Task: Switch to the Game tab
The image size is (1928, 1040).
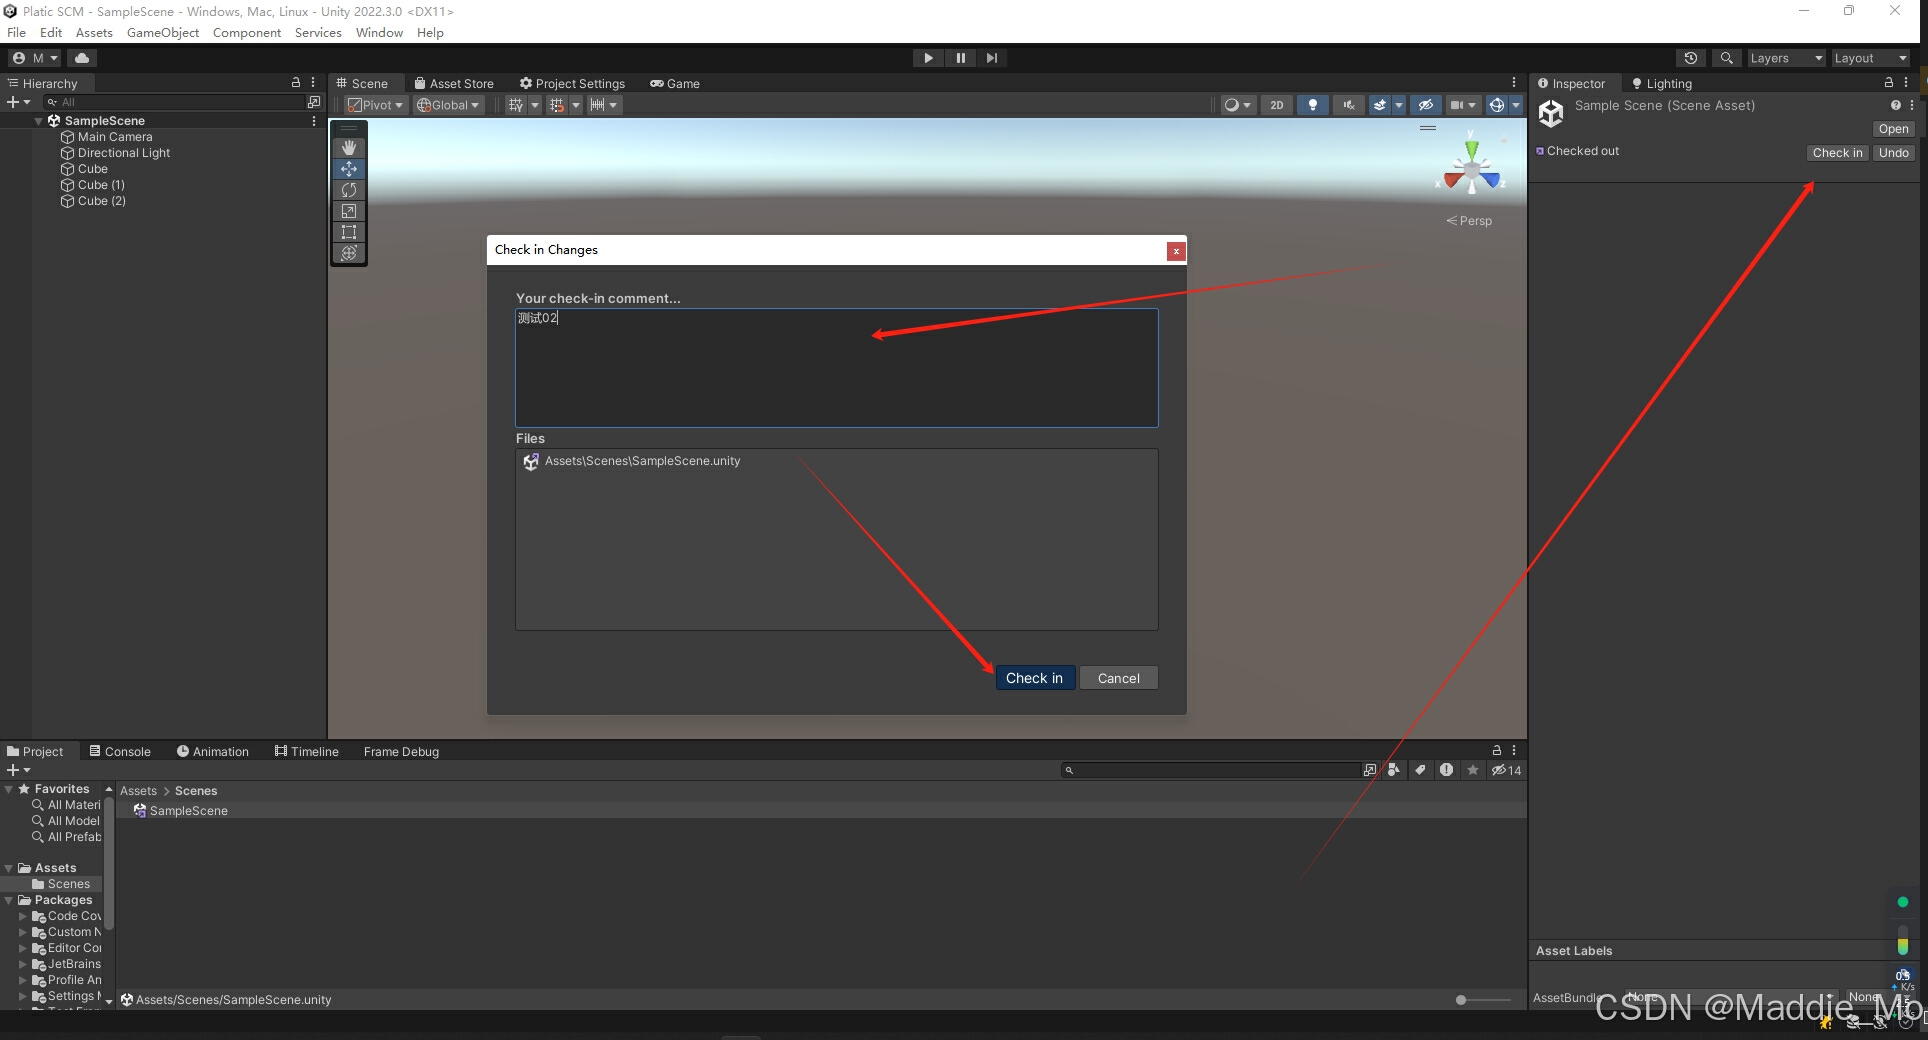Action: (675, 83)
